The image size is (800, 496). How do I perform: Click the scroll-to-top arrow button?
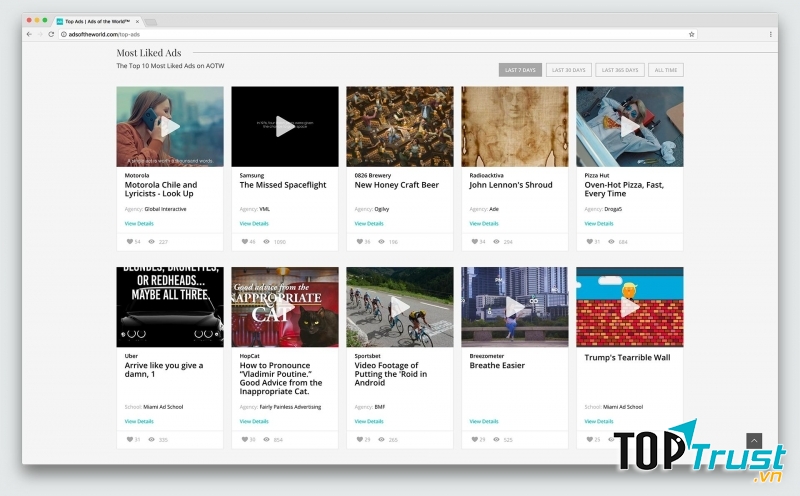754,440
